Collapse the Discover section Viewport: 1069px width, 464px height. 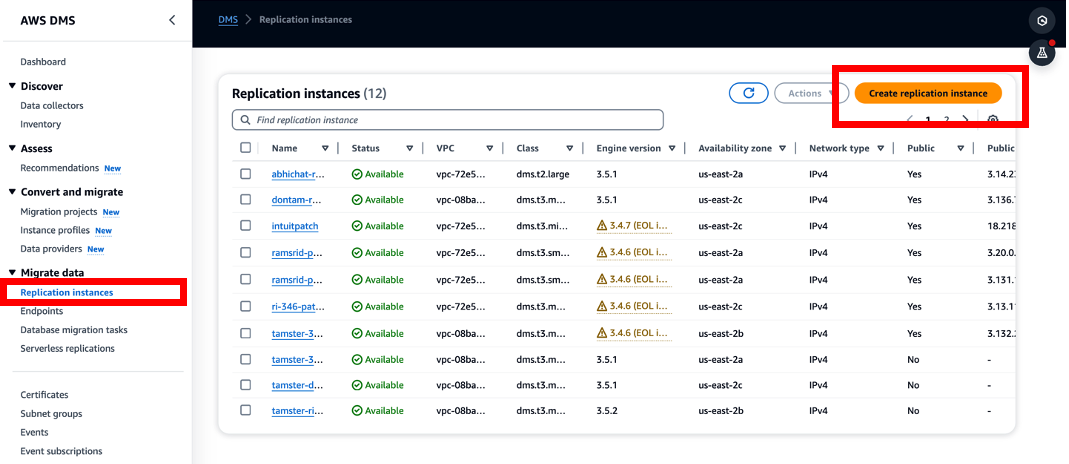click(12, 87)
